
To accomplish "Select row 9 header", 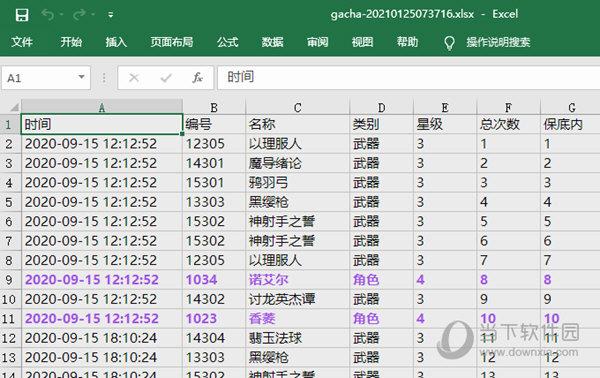I will [x=10, y=280].
